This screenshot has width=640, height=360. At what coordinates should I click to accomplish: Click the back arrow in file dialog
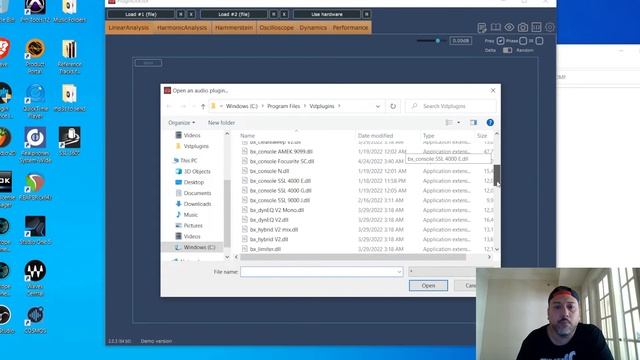click(x=169, y=106)
